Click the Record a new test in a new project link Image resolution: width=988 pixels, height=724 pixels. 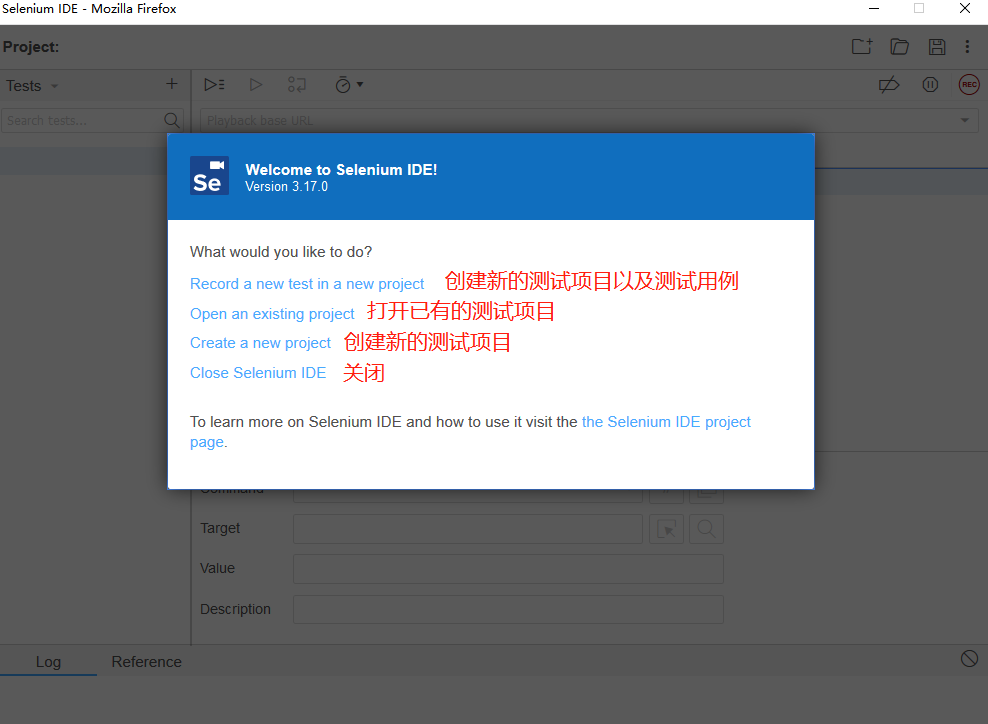[307, 284]
